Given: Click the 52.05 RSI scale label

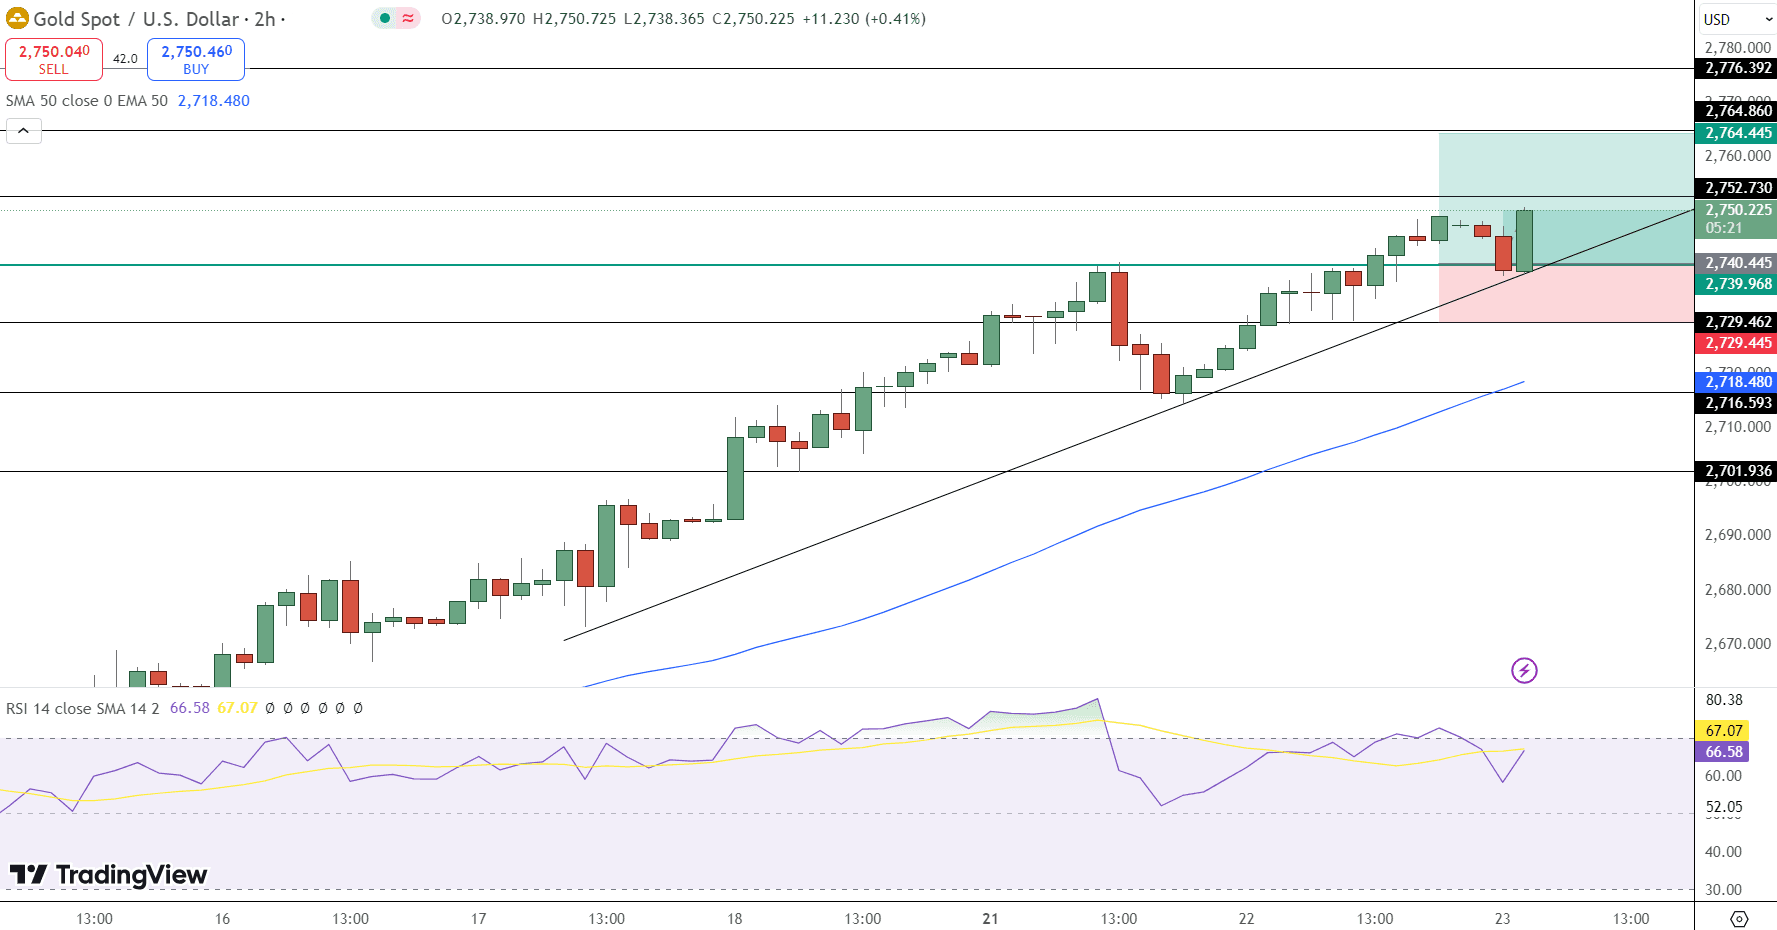Looking at the screenshot, I should point(1723,807).
